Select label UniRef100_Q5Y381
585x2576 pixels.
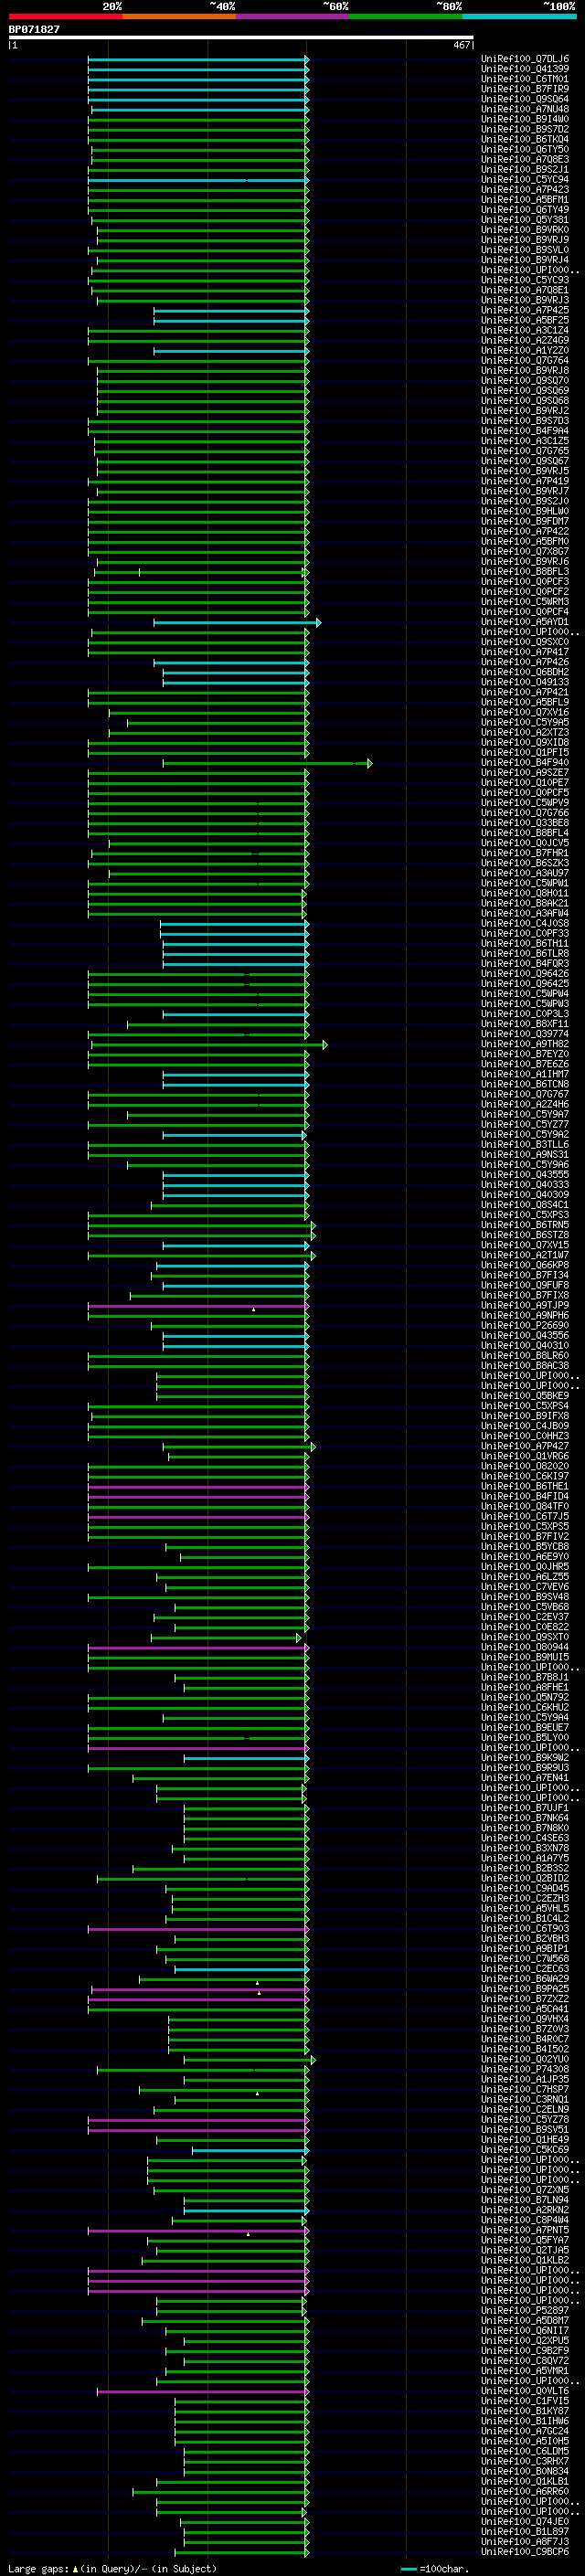[x=525, y=220]
